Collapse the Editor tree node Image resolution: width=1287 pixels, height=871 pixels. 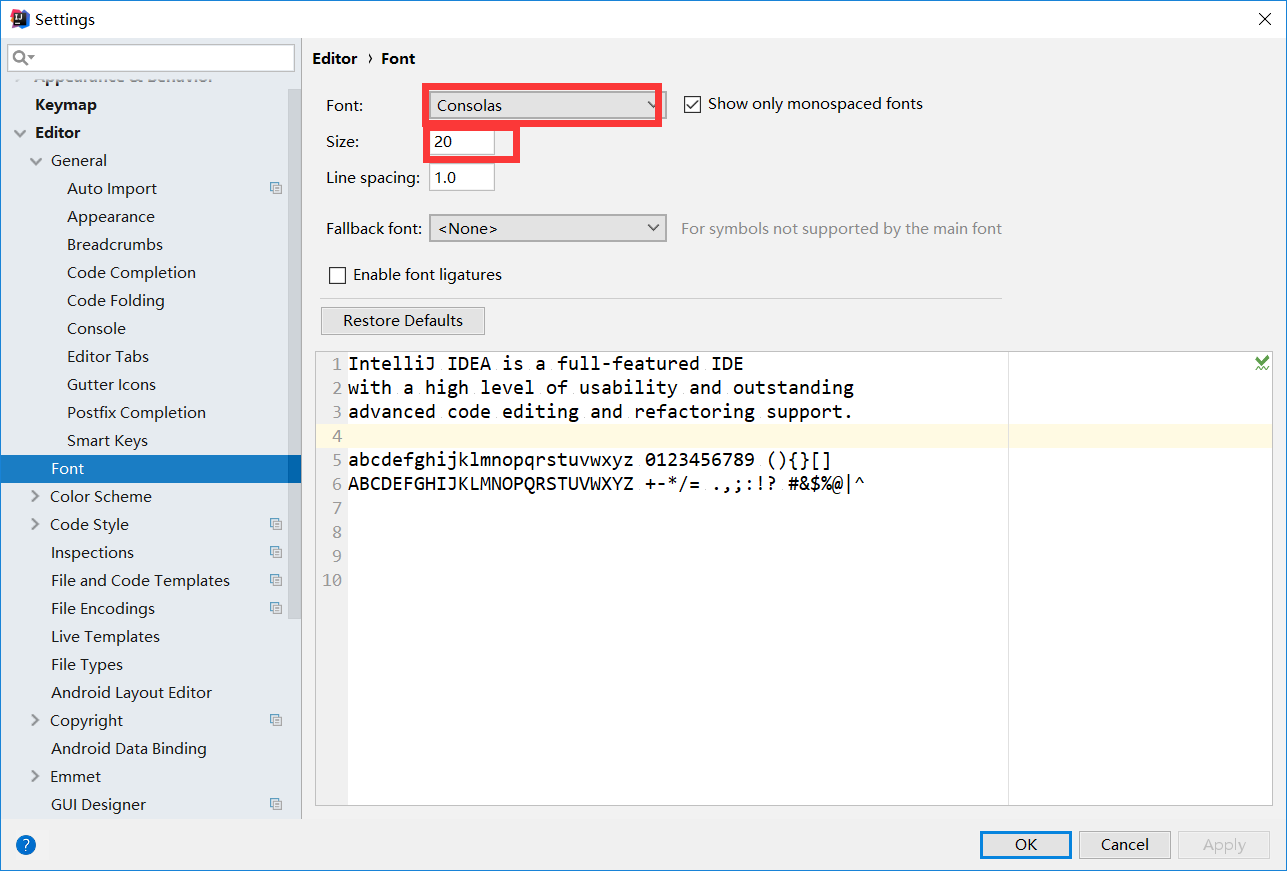tap(21, 133)
